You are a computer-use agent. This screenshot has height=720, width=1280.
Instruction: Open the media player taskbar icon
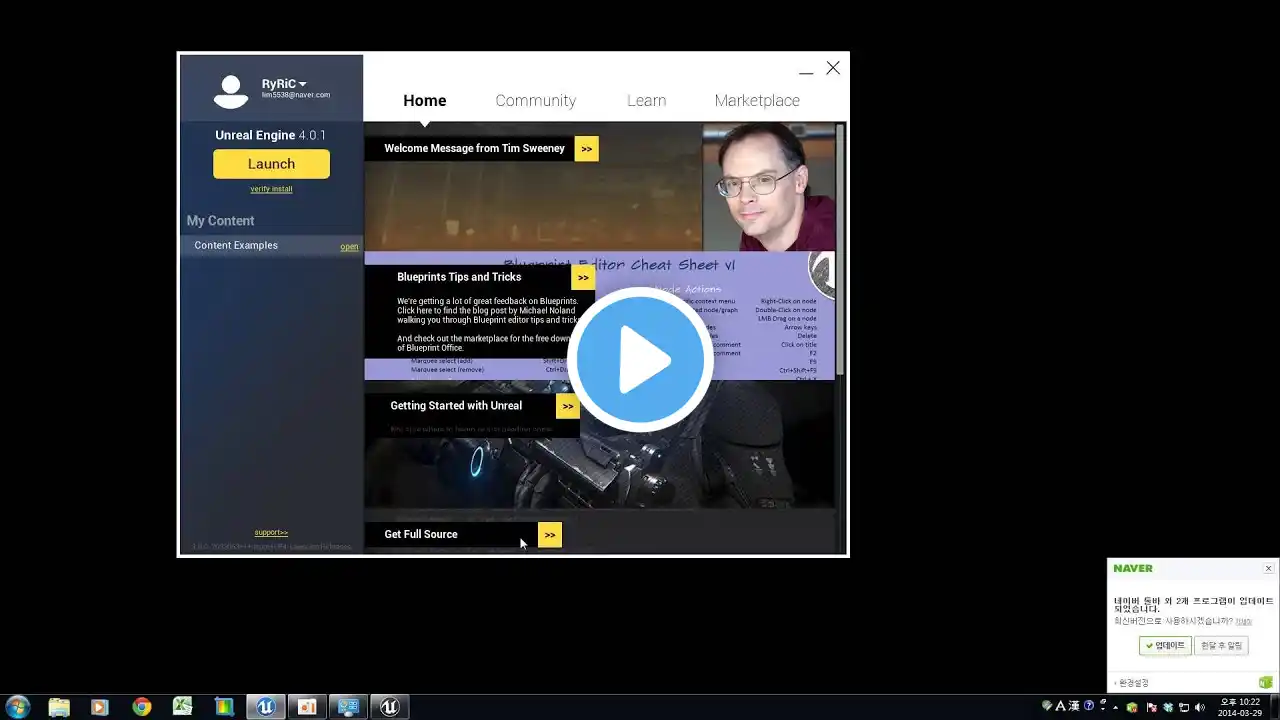[99, 707]
